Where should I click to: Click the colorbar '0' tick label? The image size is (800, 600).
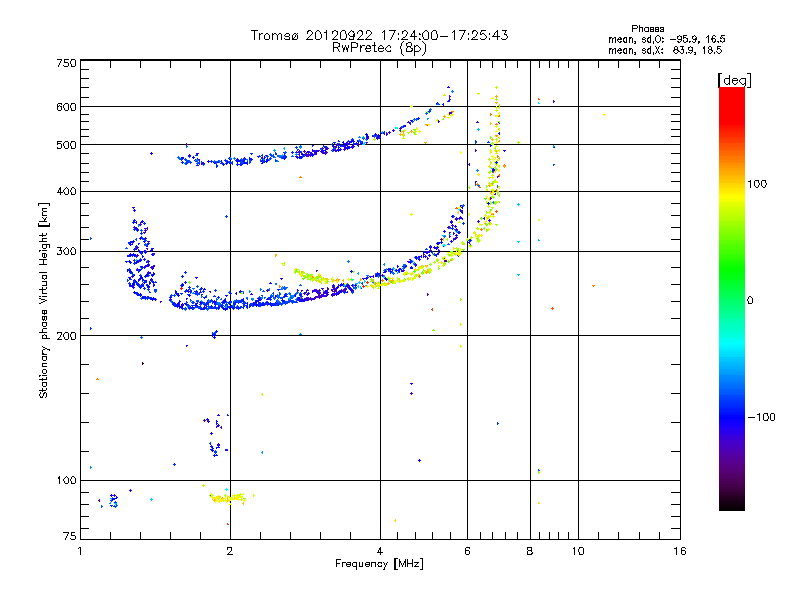[750, 301]
